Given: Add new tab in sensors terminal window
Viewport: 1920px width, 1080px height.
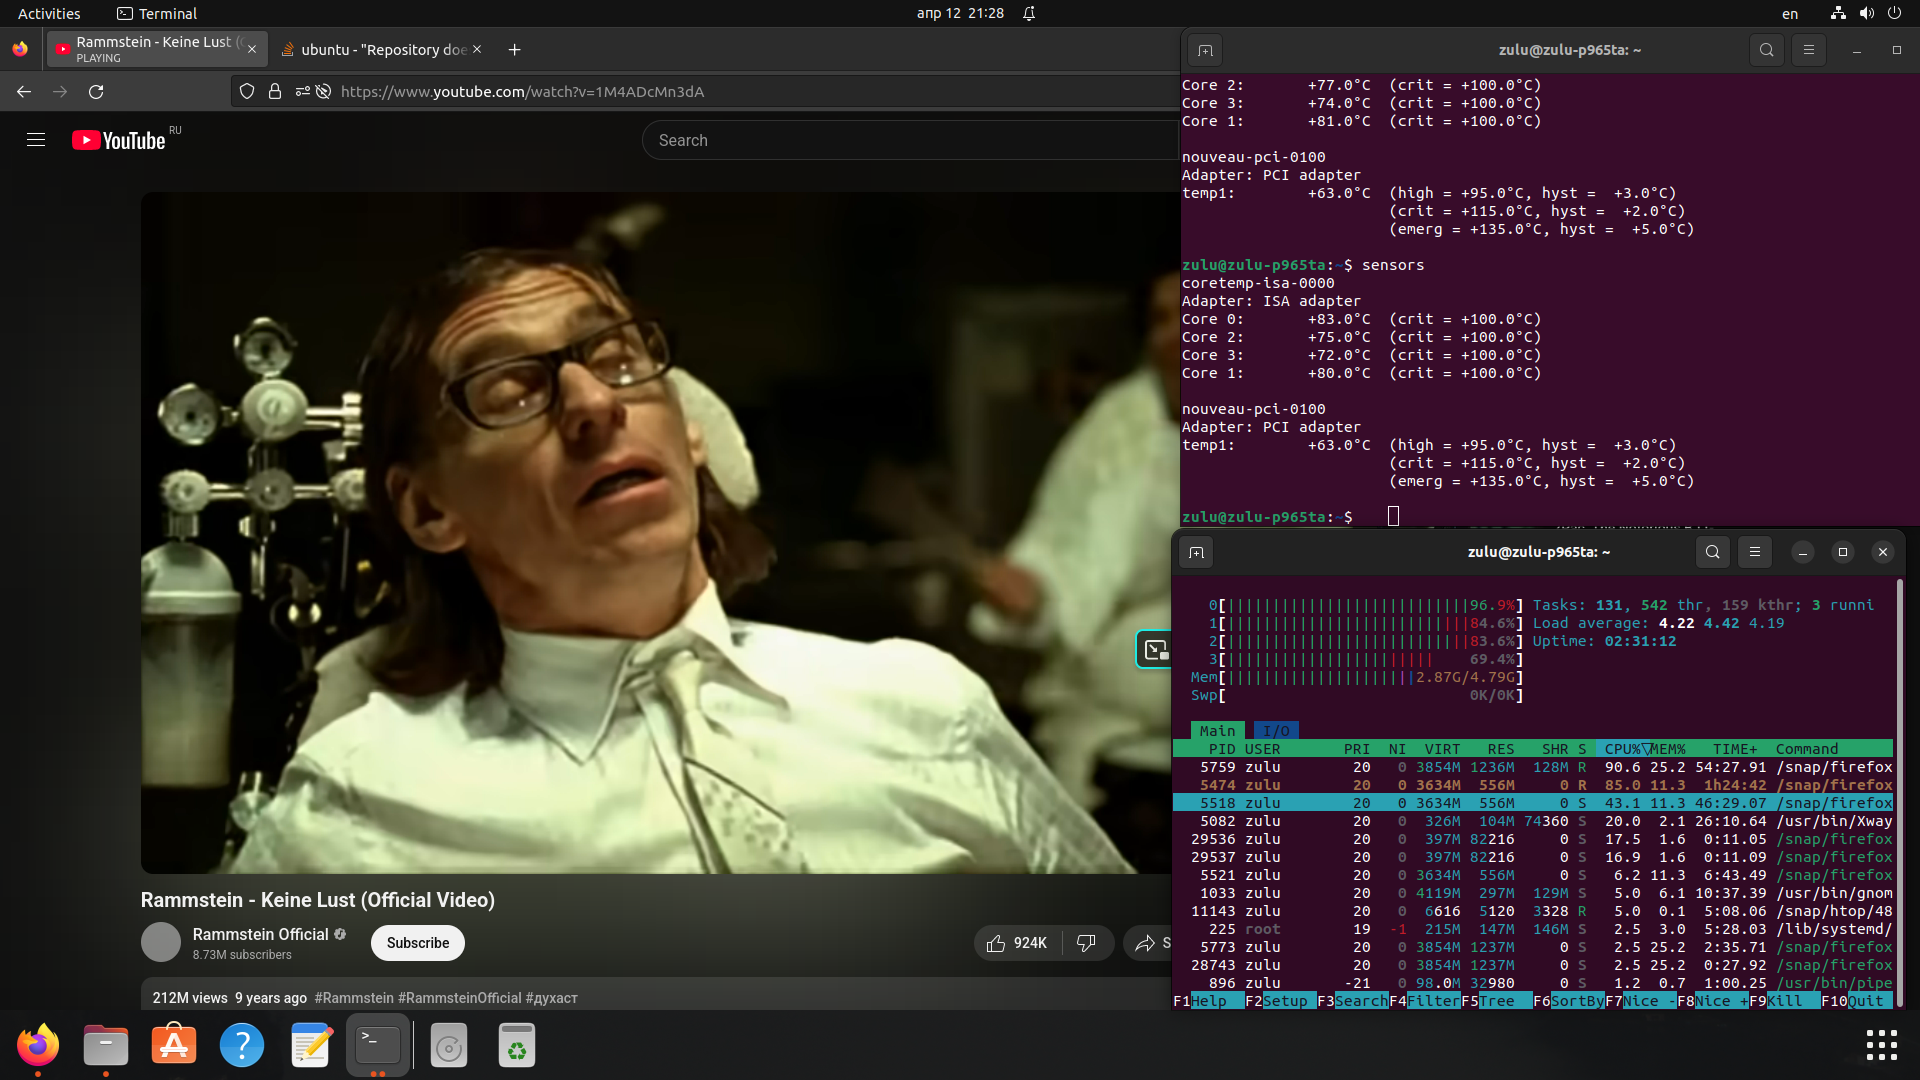Looking at the screenshot, I should 1205,50.
